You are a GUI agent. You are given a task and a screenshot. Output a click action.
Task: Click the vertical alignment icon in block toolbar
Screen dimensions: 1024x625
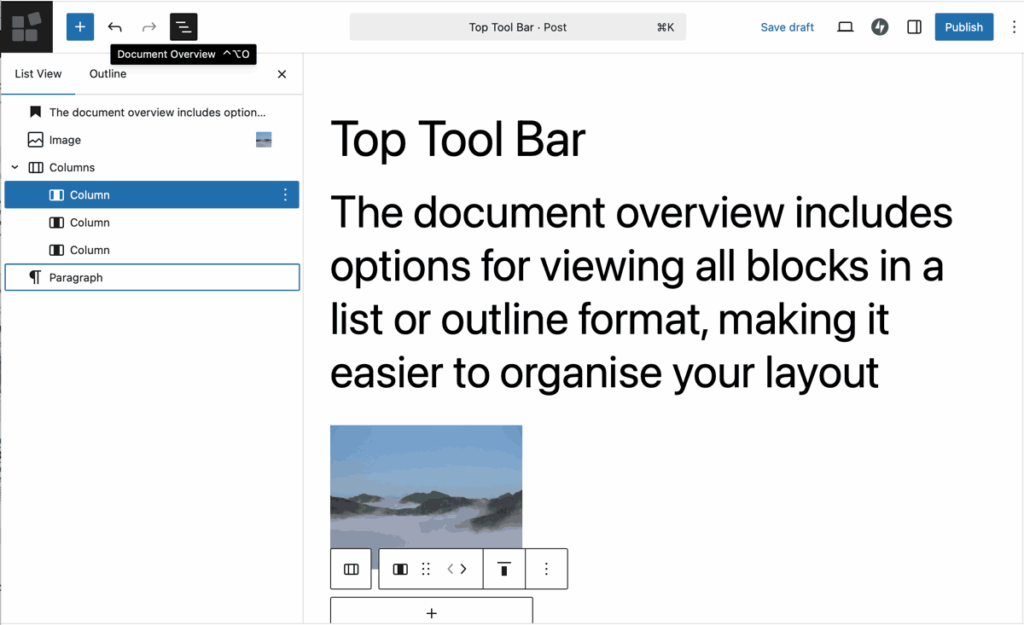pos(504,569)
